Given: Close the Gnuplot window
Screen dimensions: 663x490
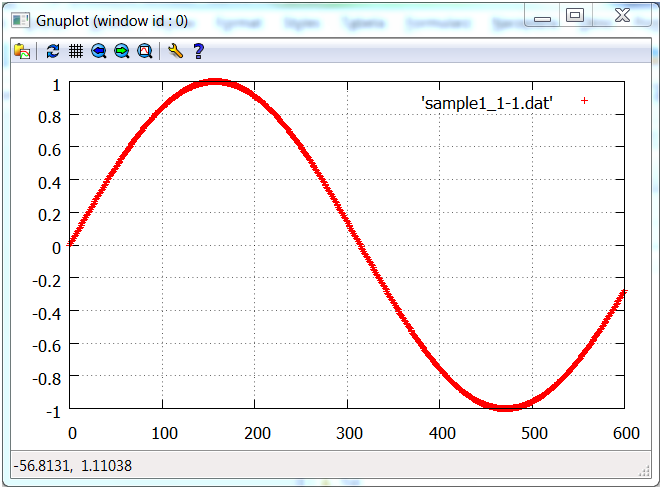Looking at the screenshot, I should 618,16.
